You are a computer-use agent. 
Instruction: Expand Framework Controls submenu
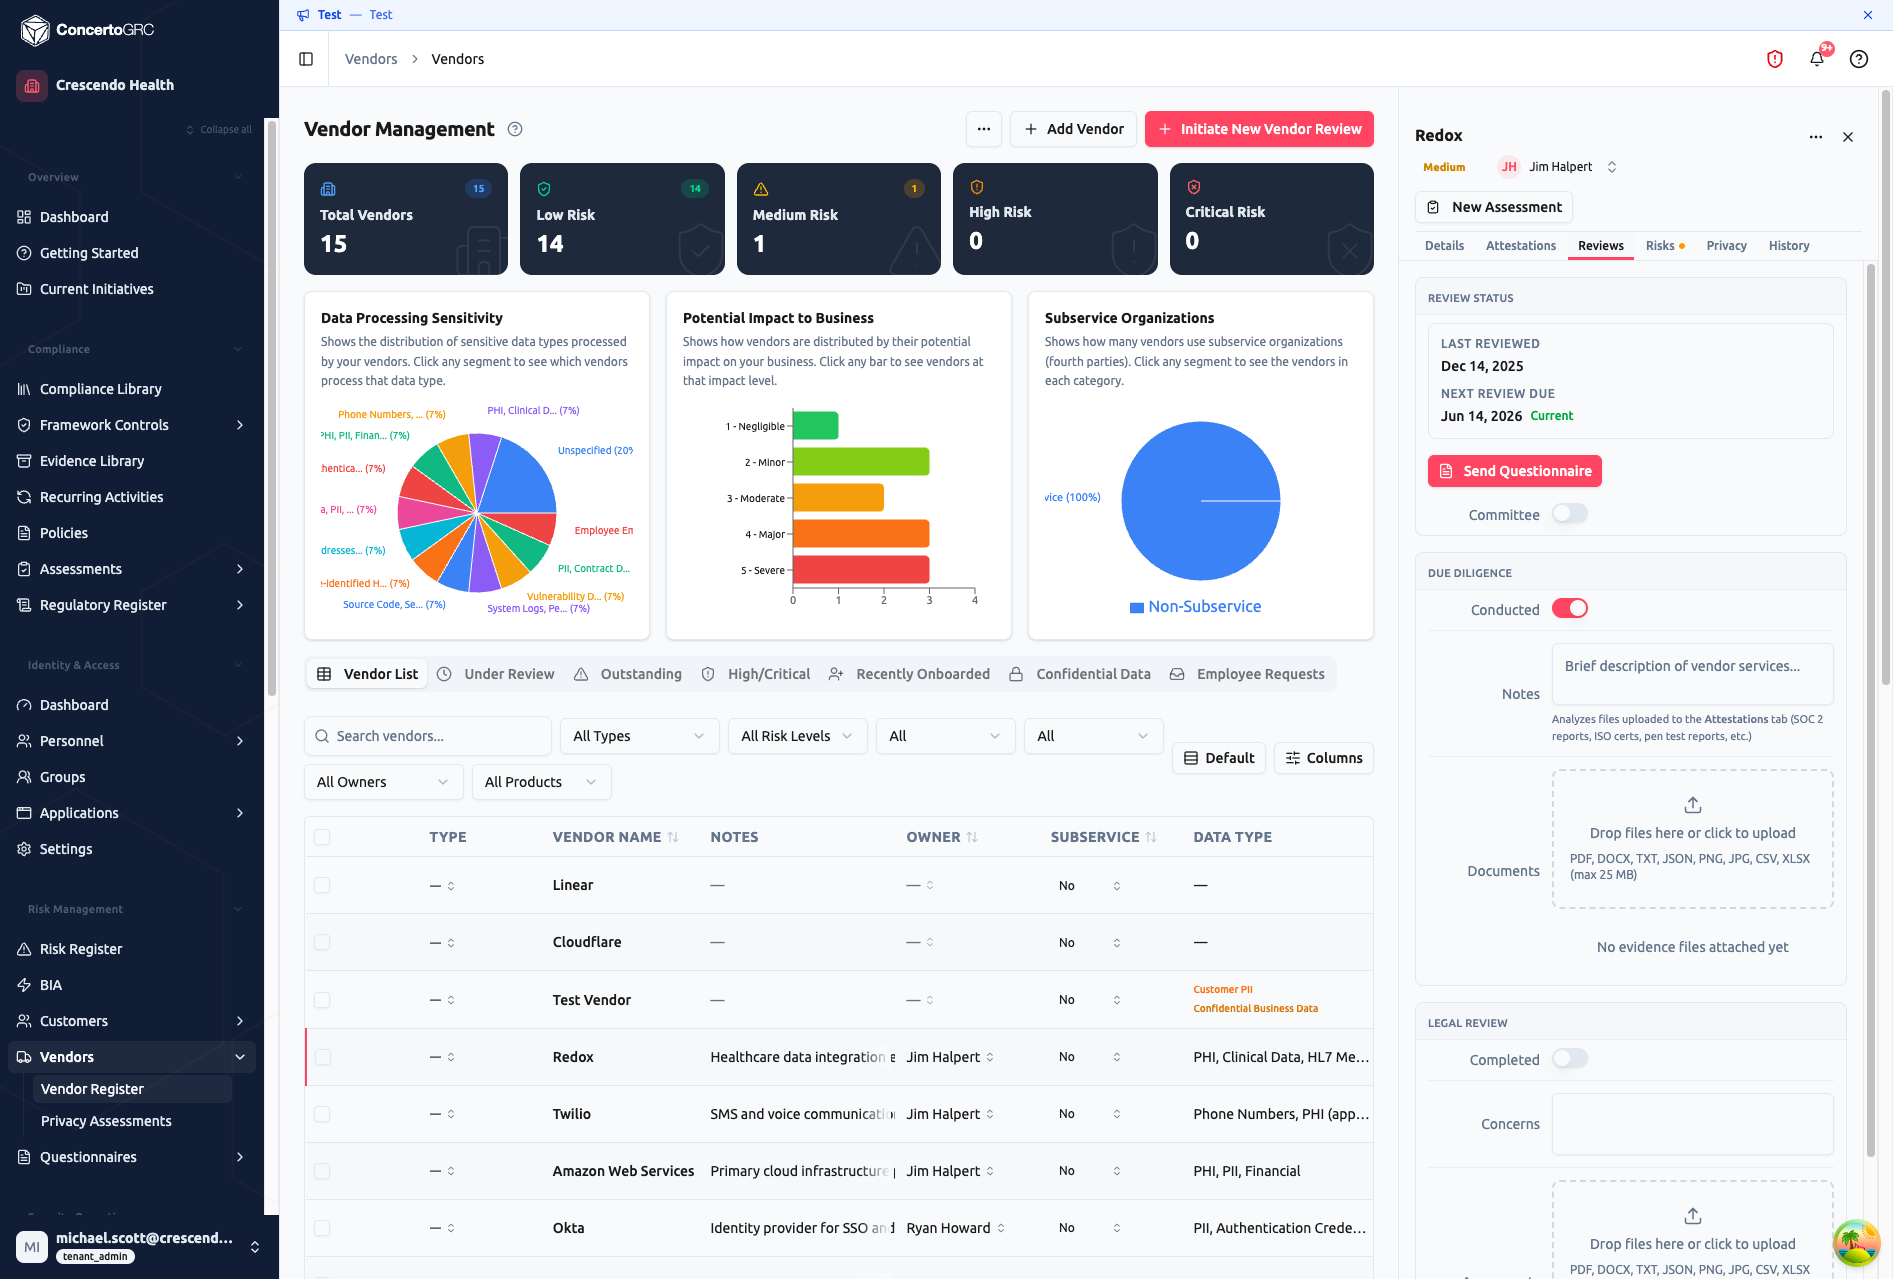point(240,425)
